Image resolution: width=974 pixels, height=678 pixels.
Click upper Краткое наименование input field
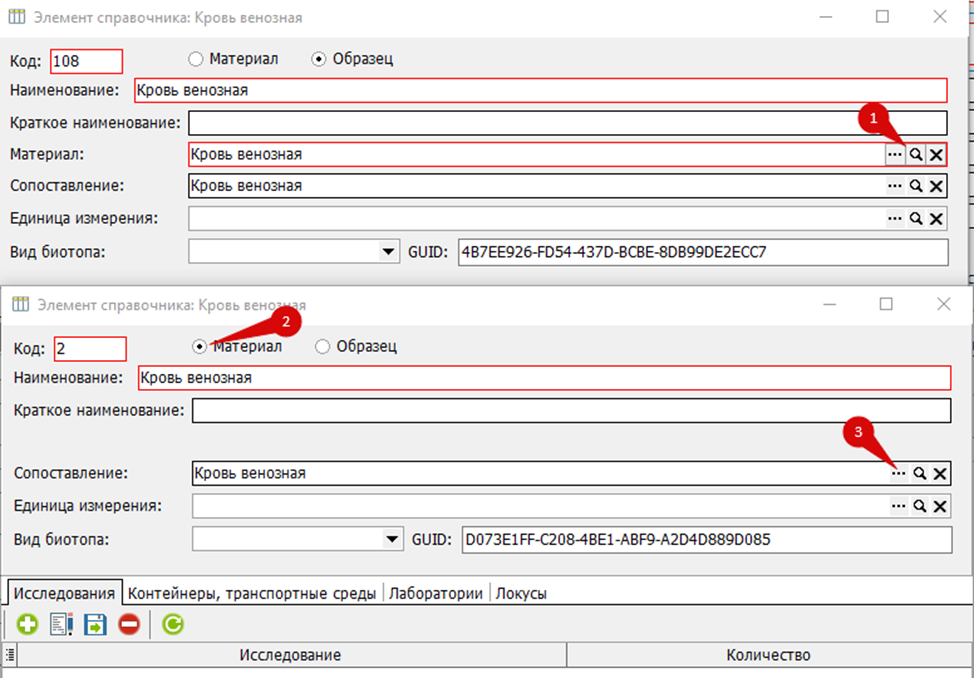pyautogui.click(x=568, y=123)
